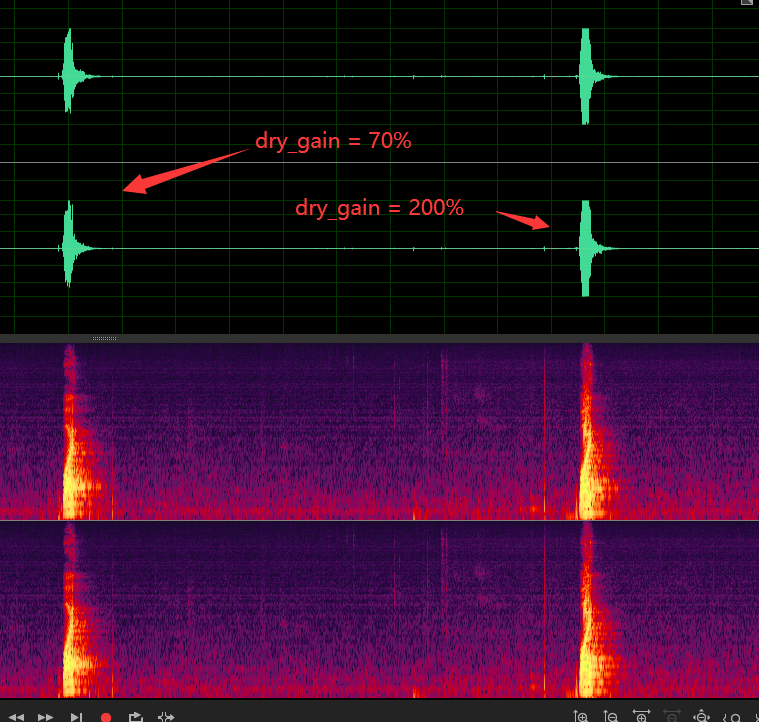
Task: Move playhead to next marker button
Action: (x=76, y=717)
